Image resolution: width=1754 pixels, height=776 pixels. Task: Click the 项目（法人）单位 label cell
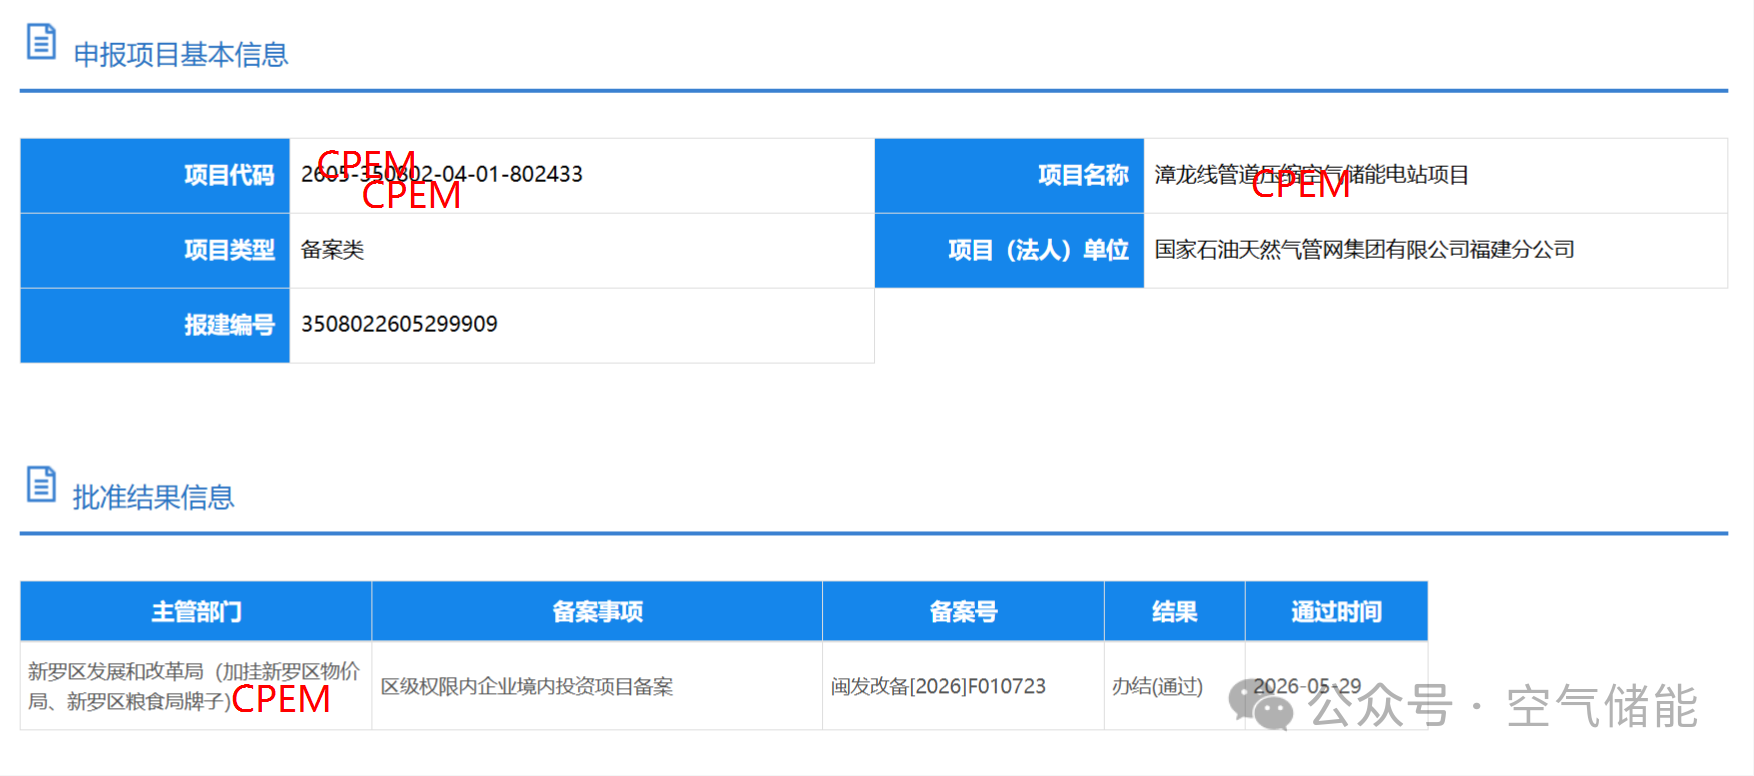tap(1009, 251)
